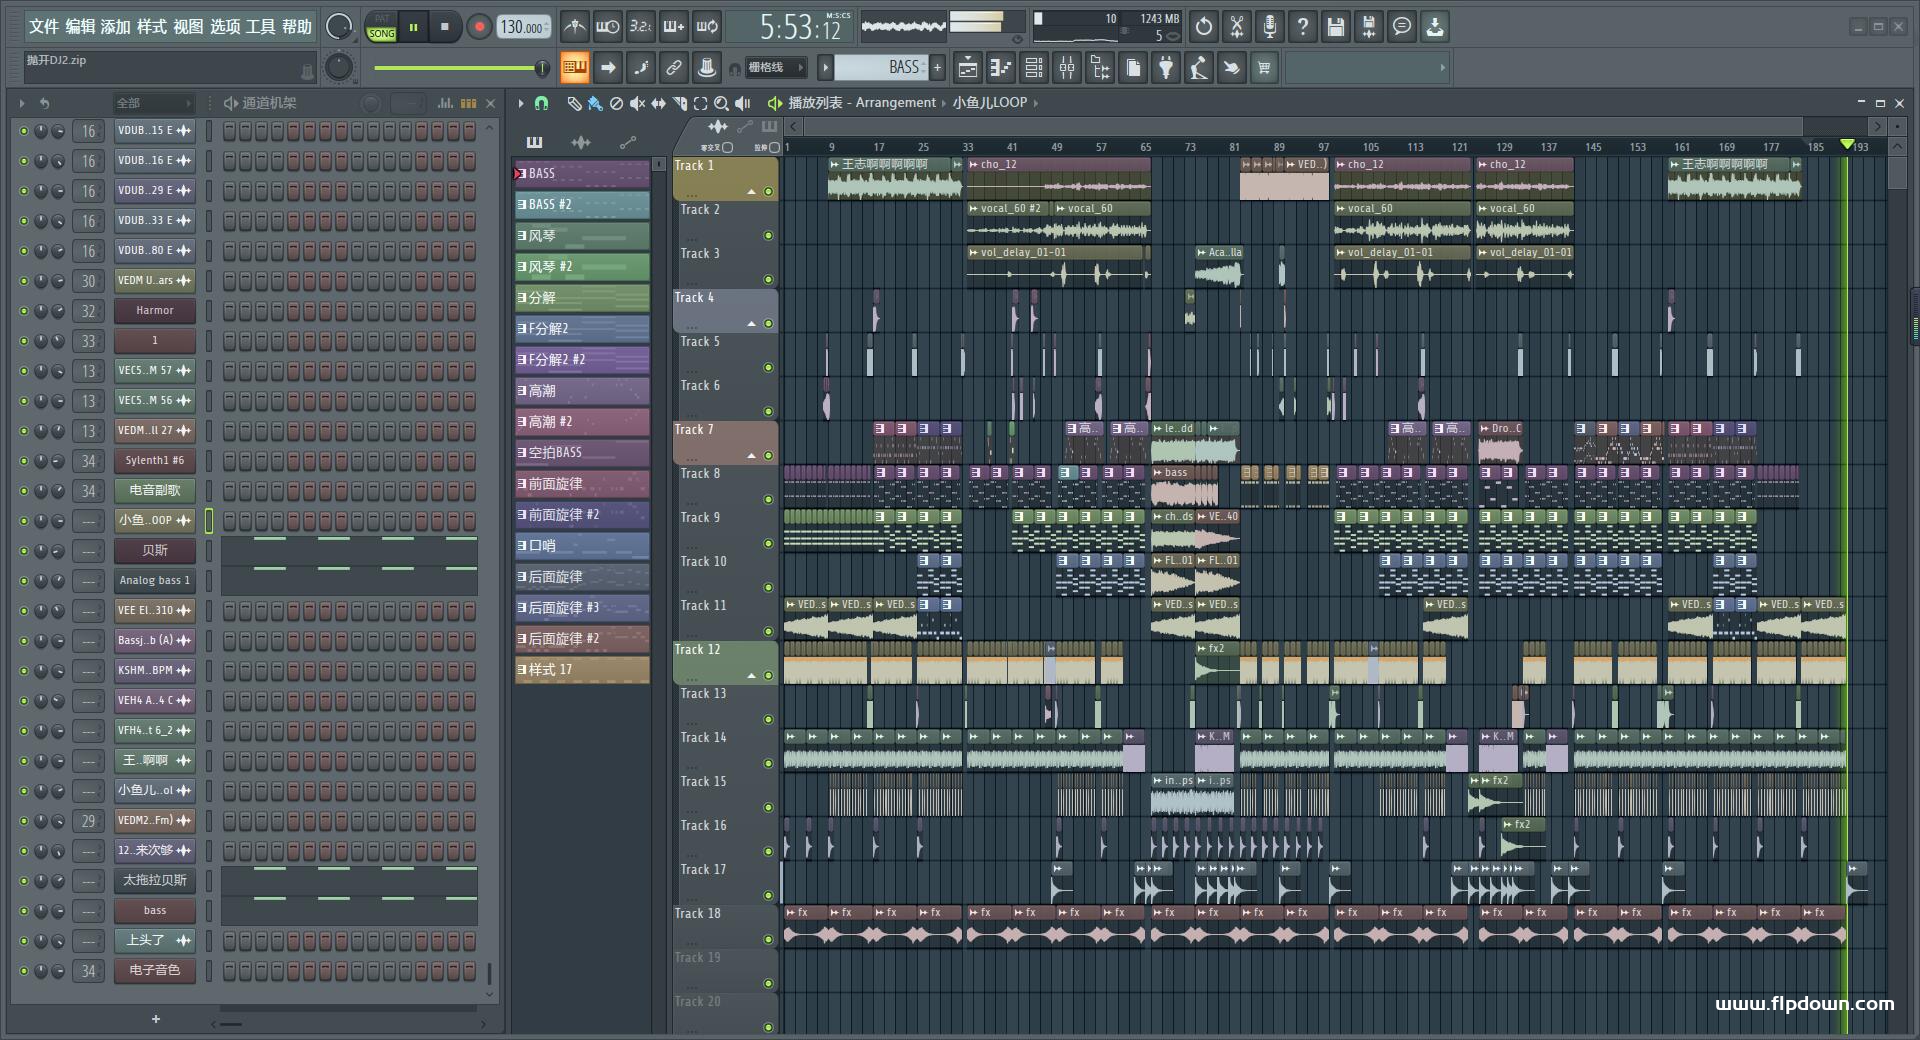Open the snap dropdown 栅格线

776,68
